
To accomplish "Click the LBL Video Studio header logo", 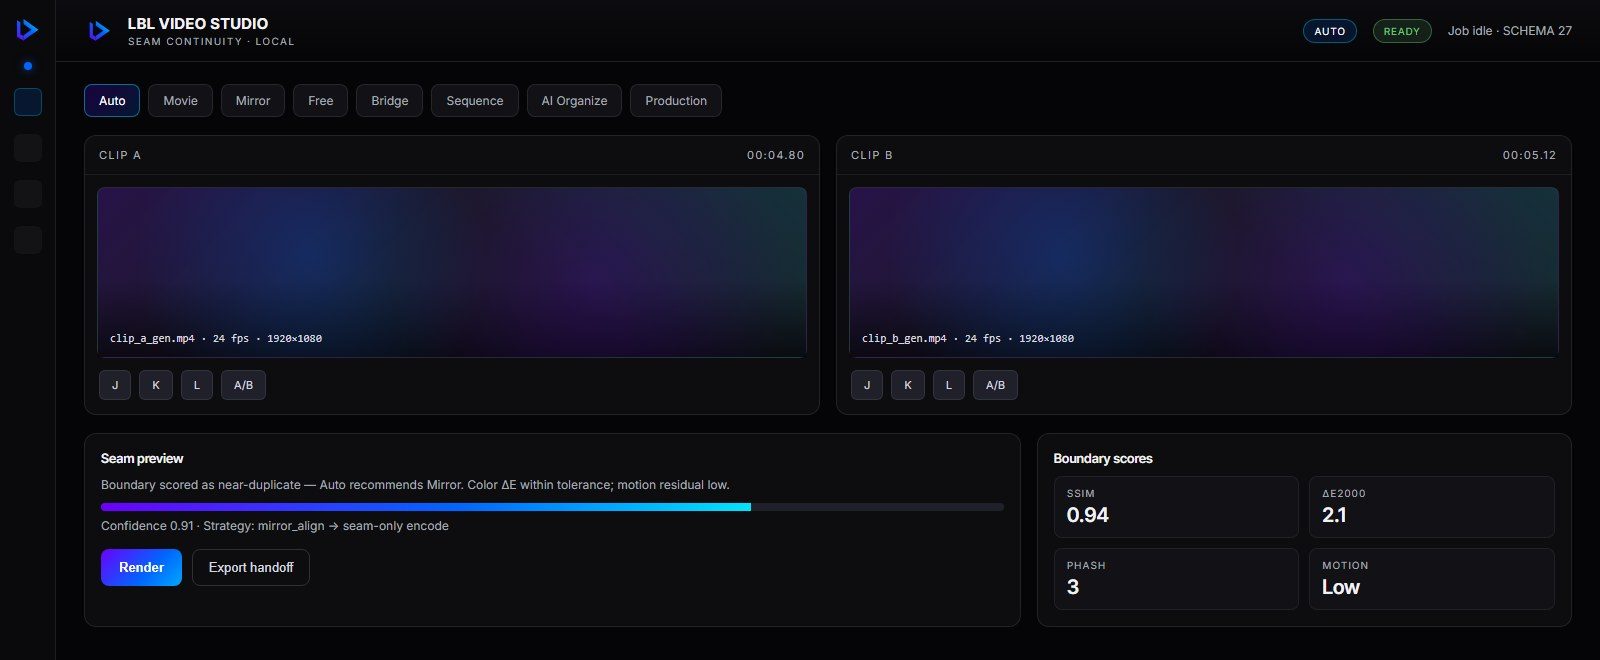I will coord(98,31).
